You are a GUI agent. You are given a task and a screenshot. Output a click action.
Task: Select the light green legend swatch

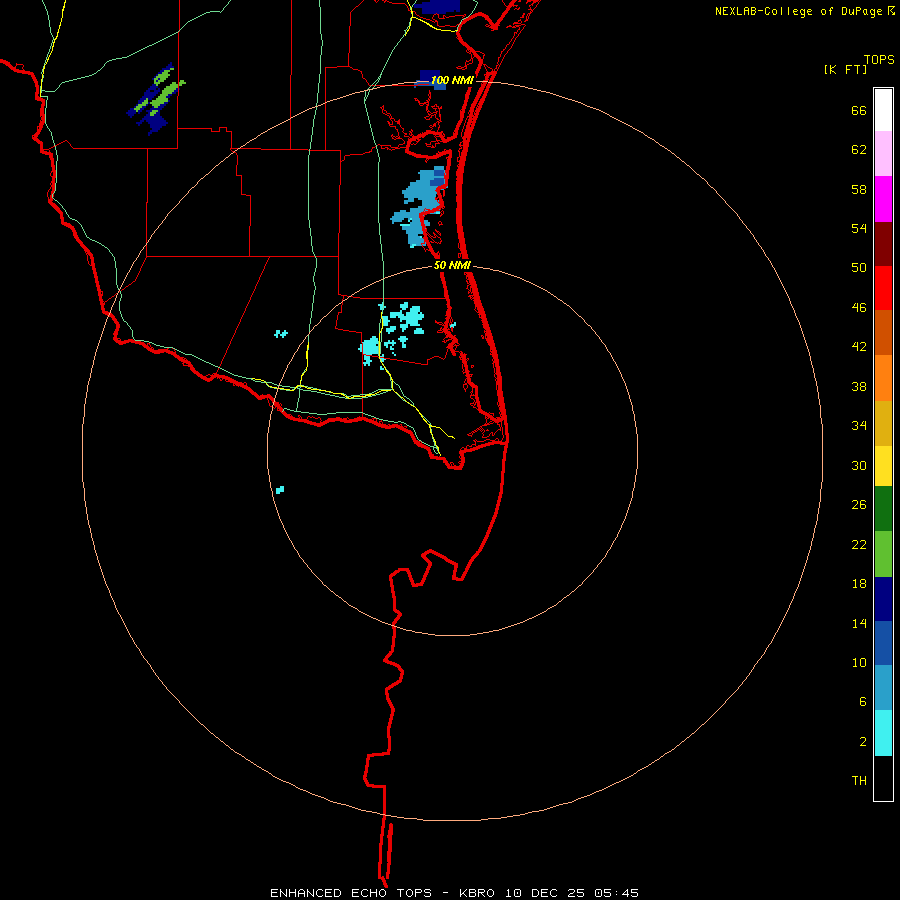tap(883, 554)
